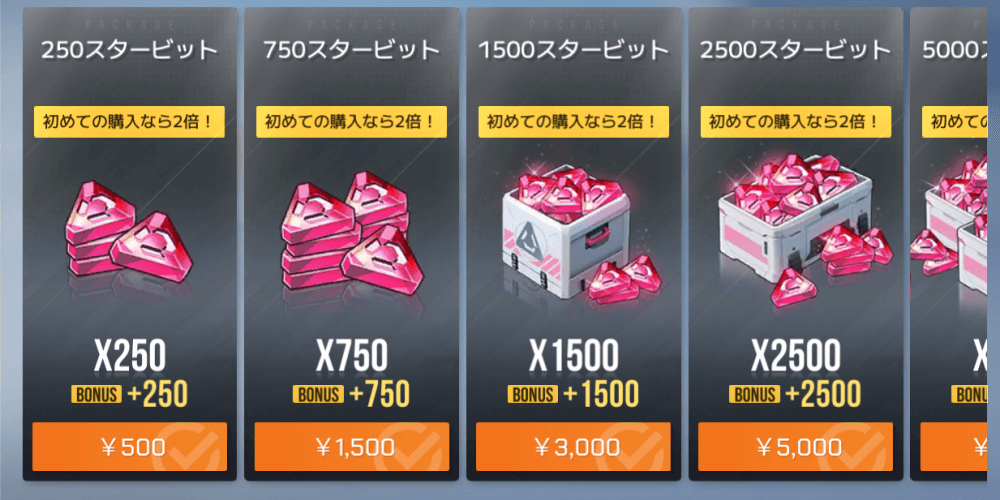Click the BONUS badge under X750

tap(318, 395)
